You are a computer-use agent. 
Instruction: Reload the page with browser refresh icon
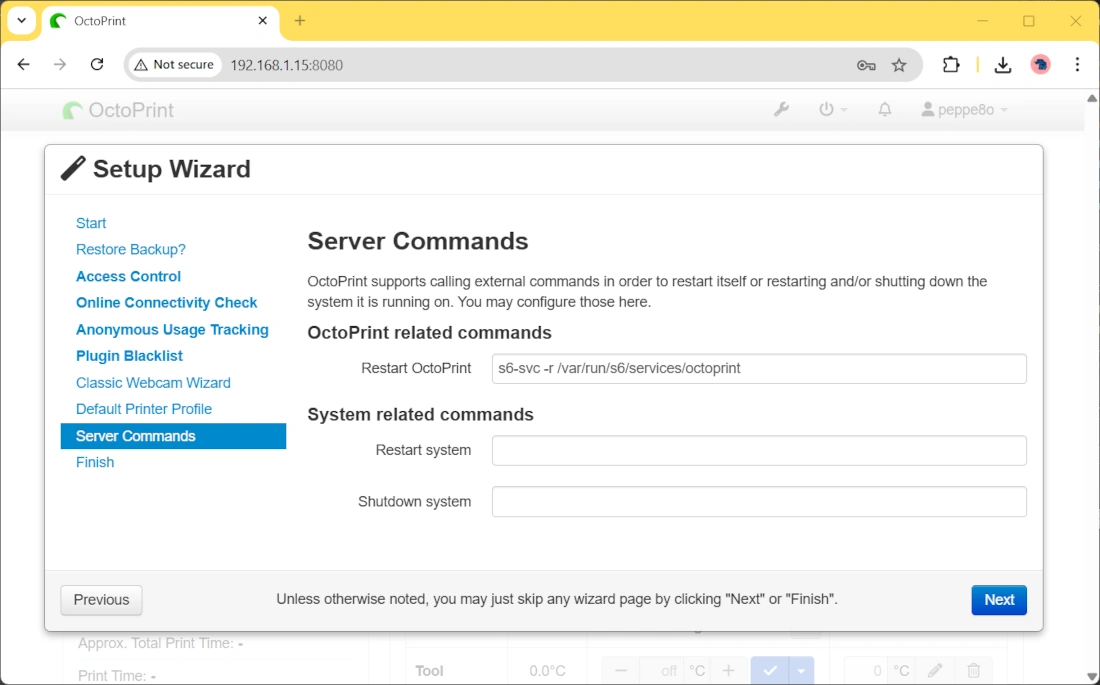pyautogui.click(x=97, y=65)
